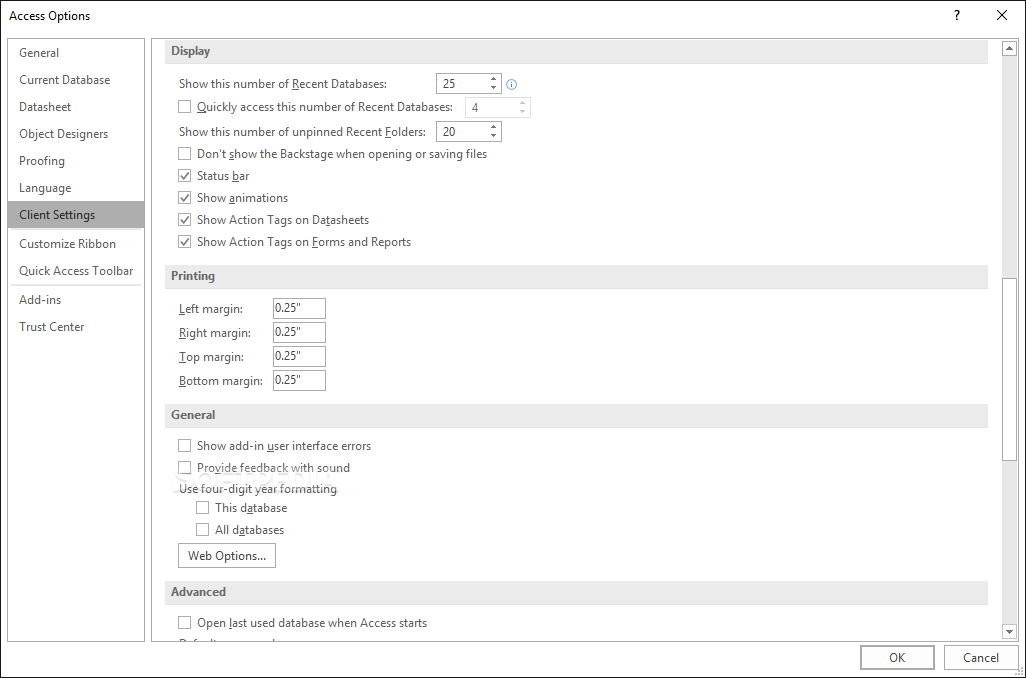Image resolution: width=1026 pixels, height=678 pixels.
Task: Decrease the unpinned Recent Folders count
Action: (494, 137)
